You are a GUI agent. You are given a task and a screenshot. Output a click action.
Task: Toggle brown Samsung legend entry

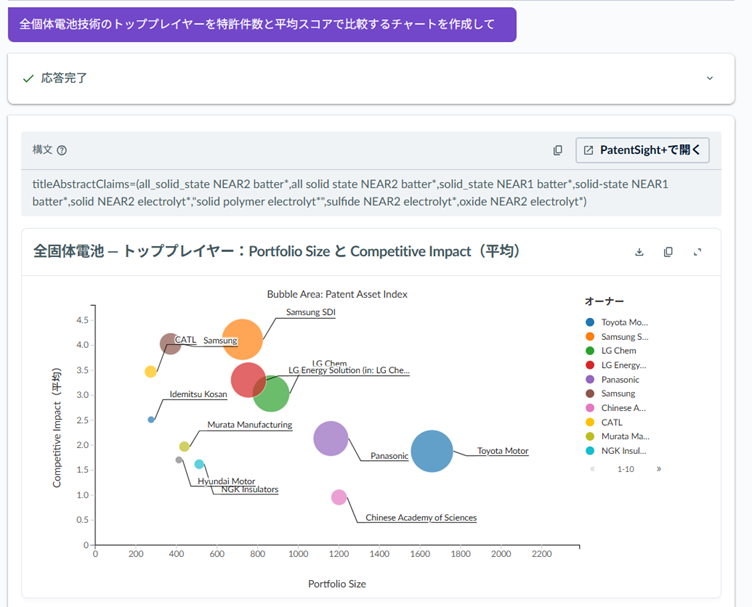[611, 394]
